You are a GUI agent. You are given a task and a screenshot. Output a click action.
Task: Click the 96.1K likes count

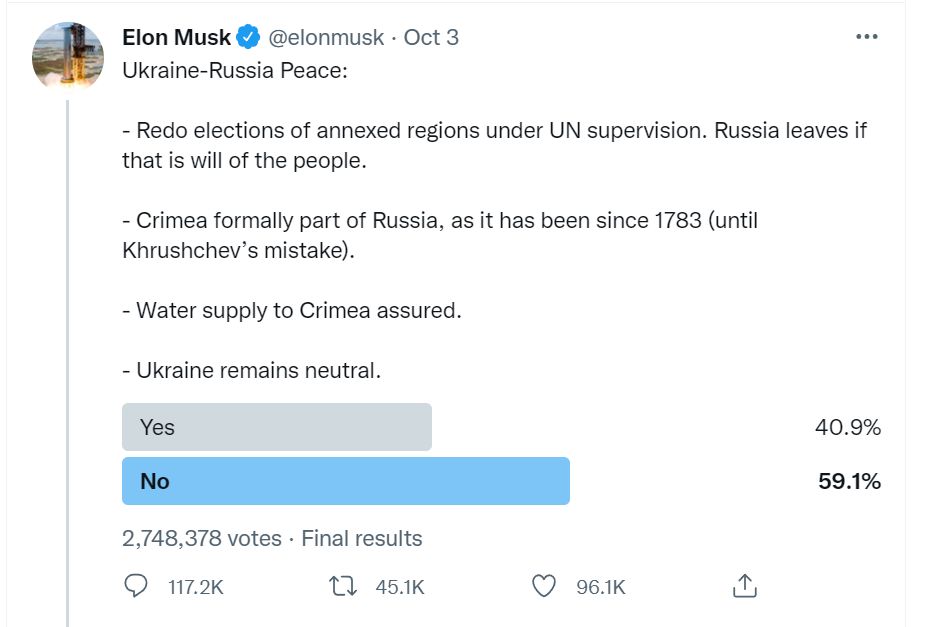pos(600,587)
